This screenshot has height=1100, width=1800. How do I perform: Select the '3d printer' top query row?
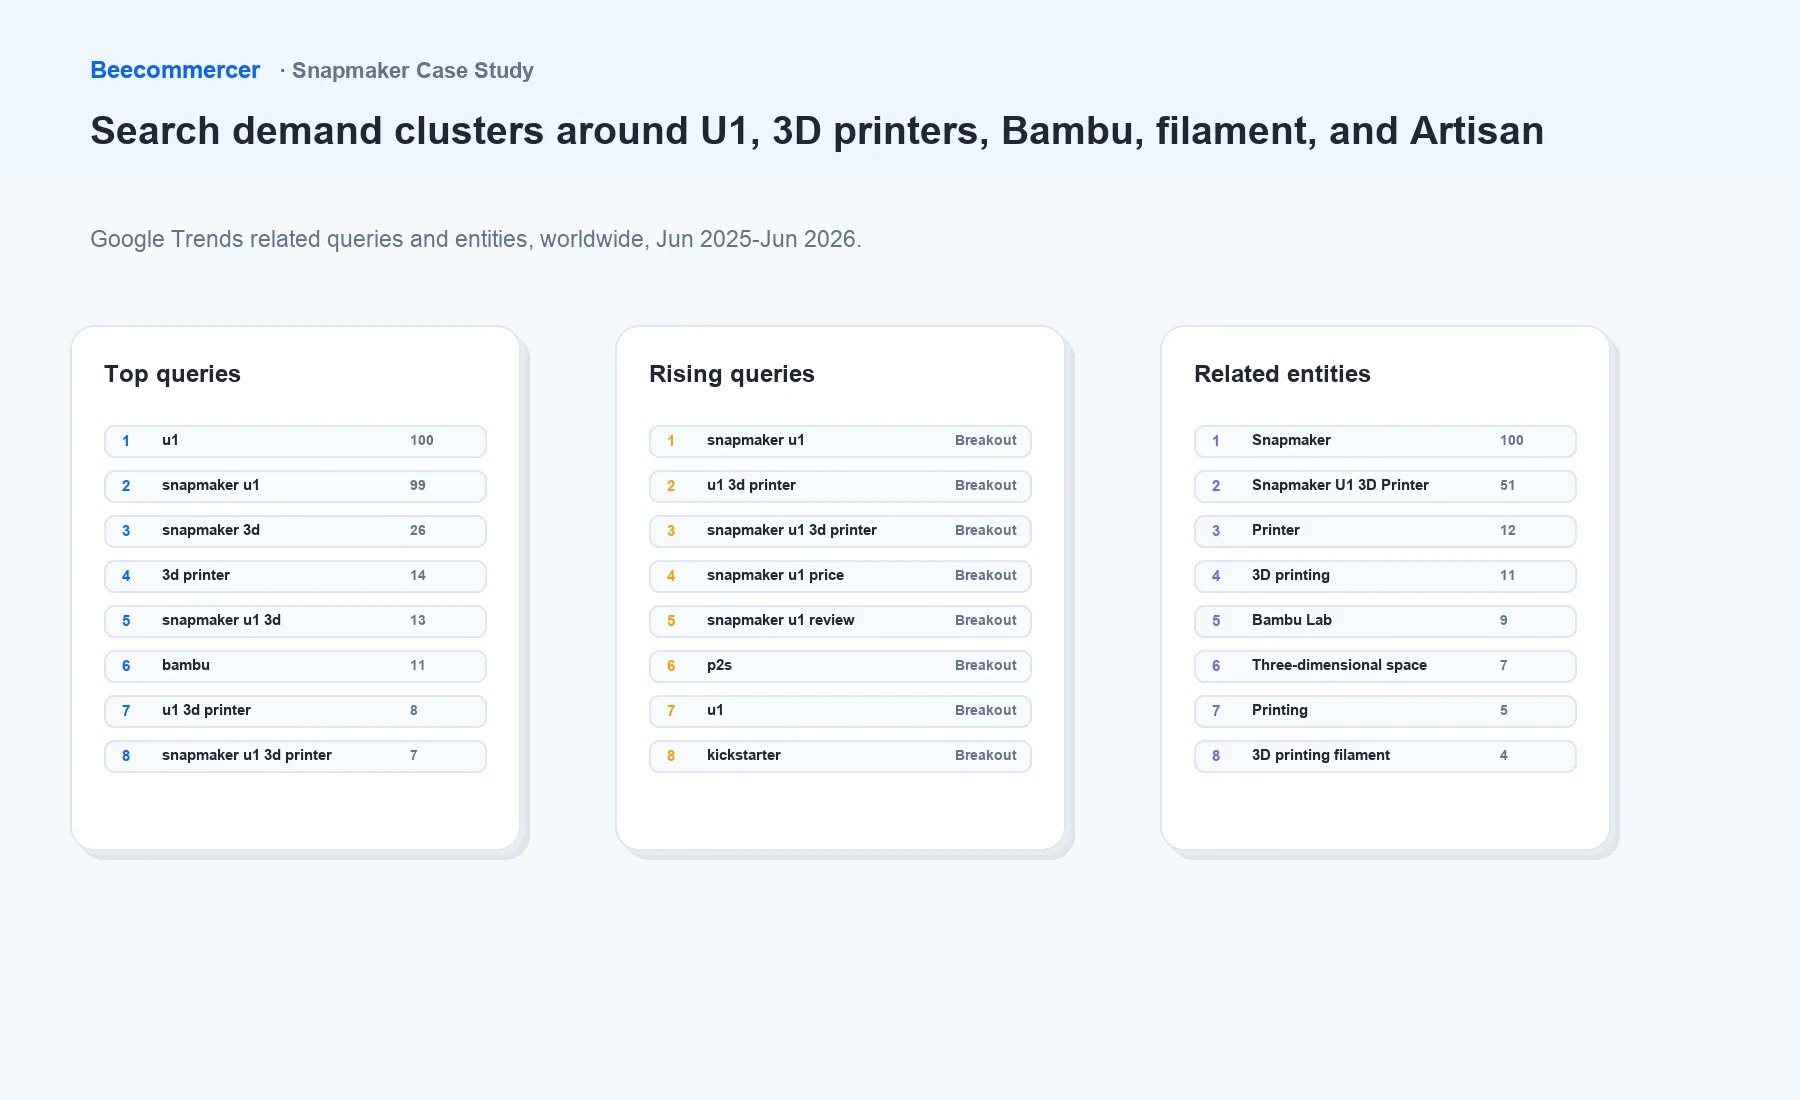[295, 576]
